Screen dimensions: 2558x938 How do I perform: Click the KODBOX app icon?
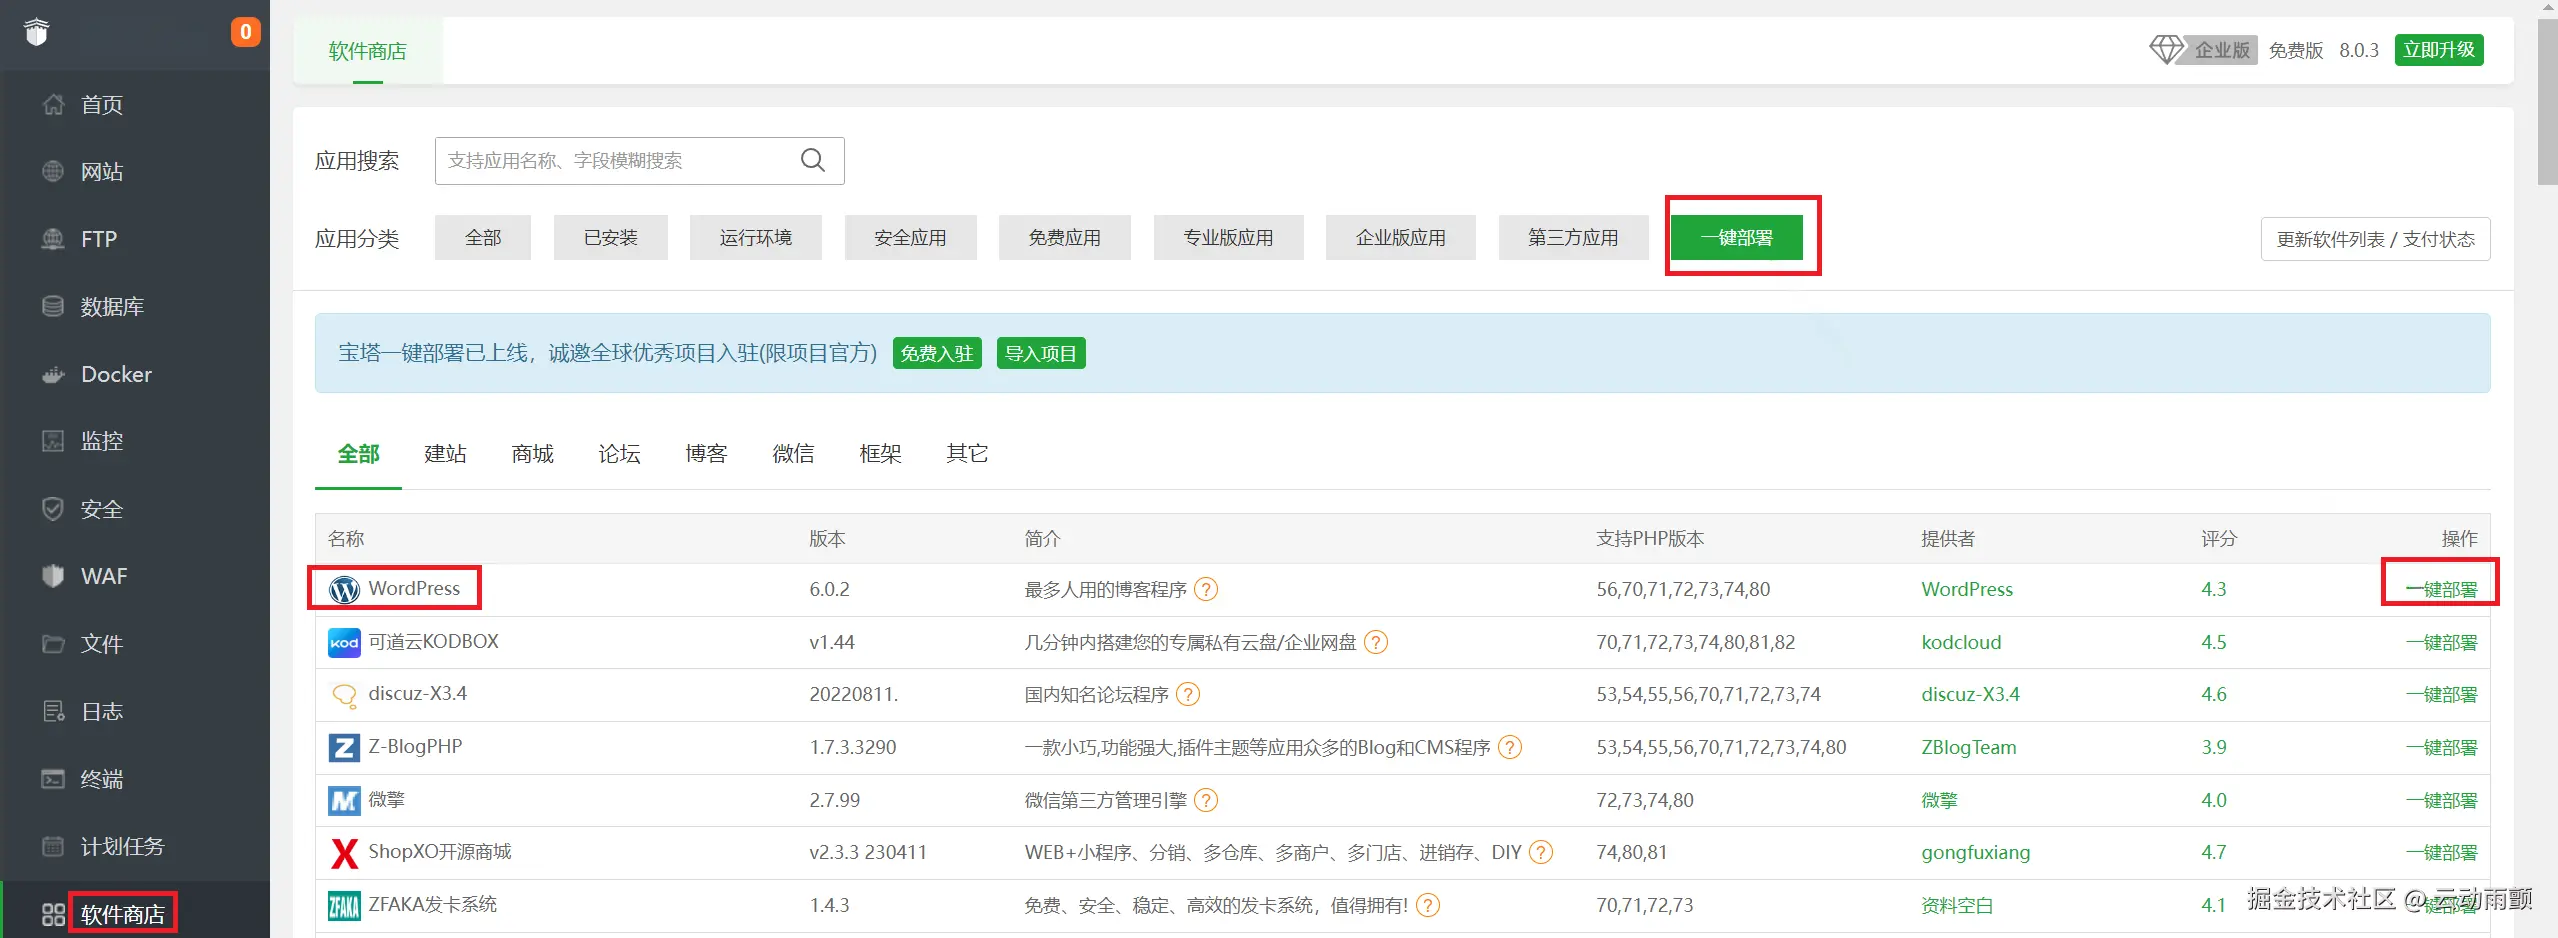coord(344,642)
